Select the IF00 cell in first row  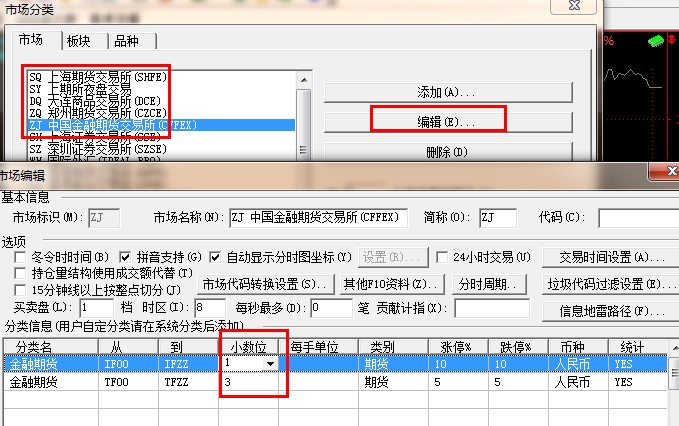coord(128,364)
